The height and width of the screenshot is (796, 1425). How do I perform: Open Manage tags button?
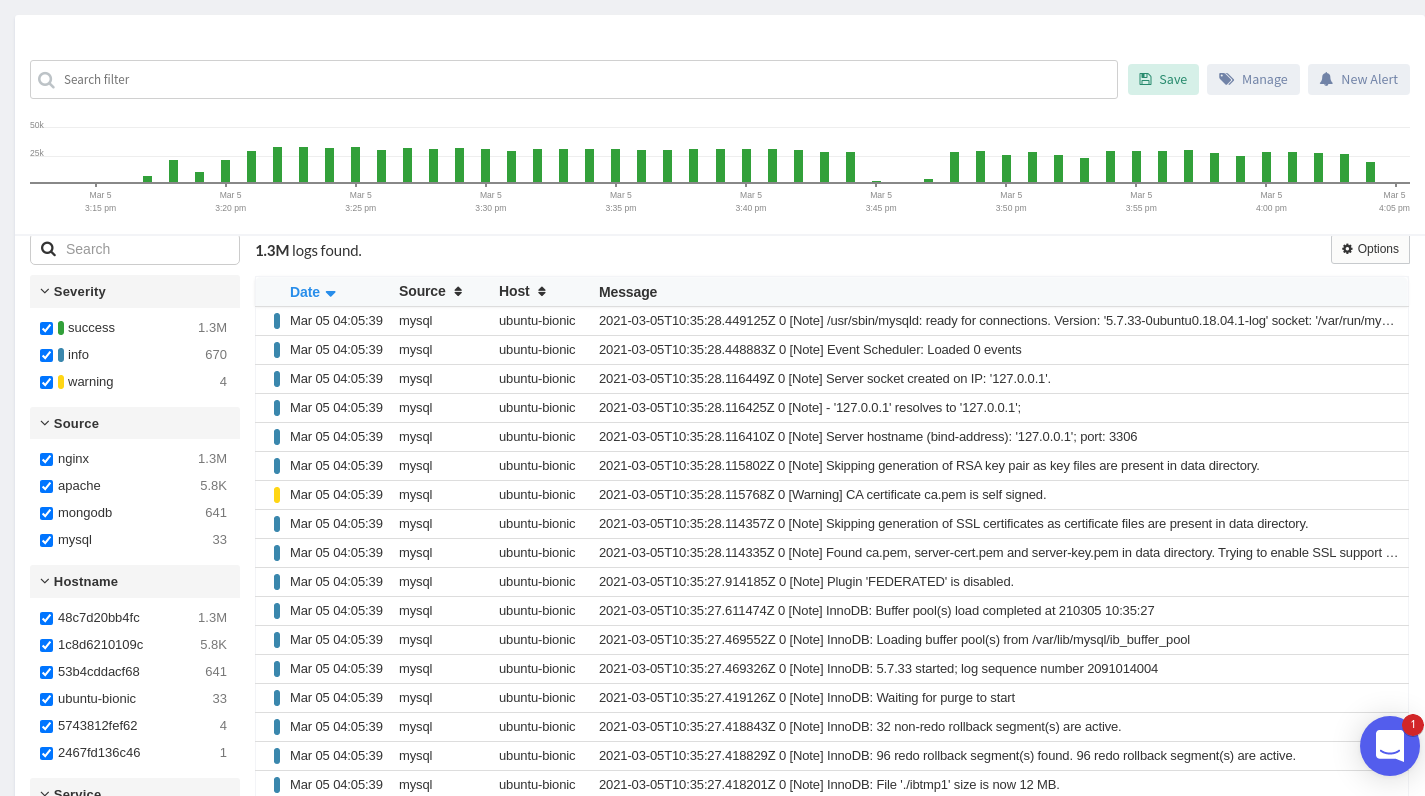pos(1253,80)
